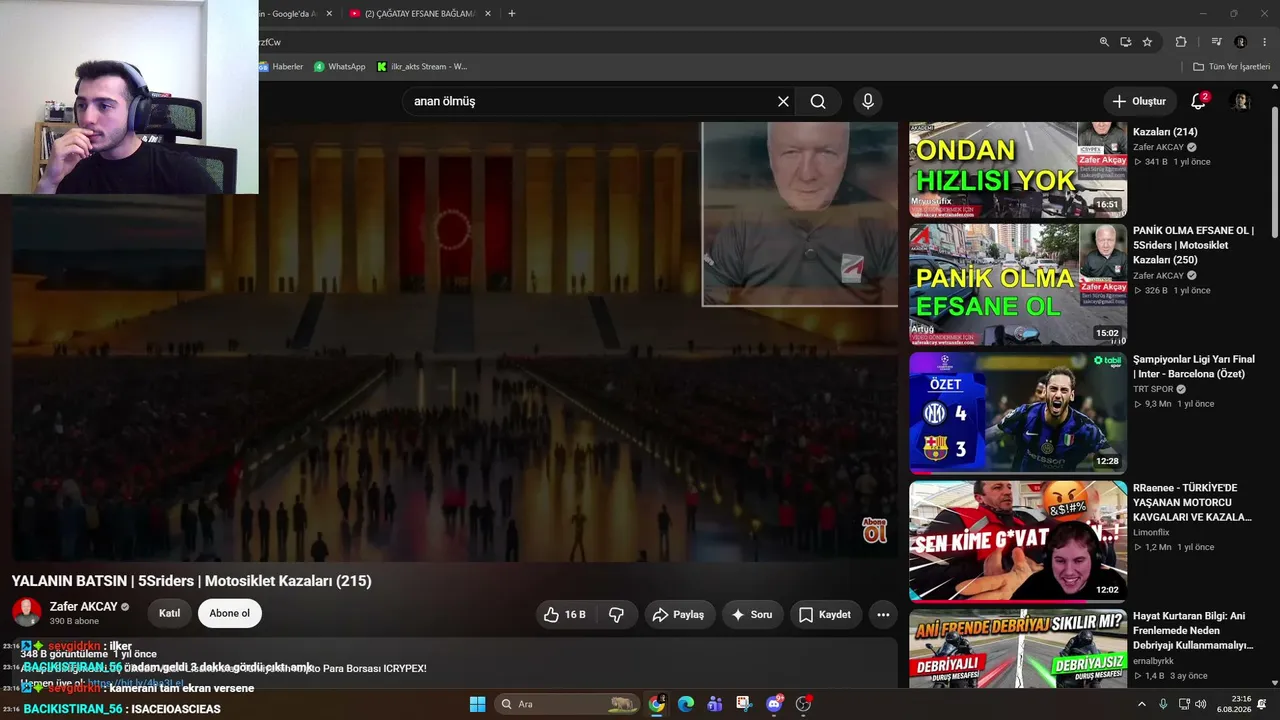Open the WhatsApp bookmark

340,67
